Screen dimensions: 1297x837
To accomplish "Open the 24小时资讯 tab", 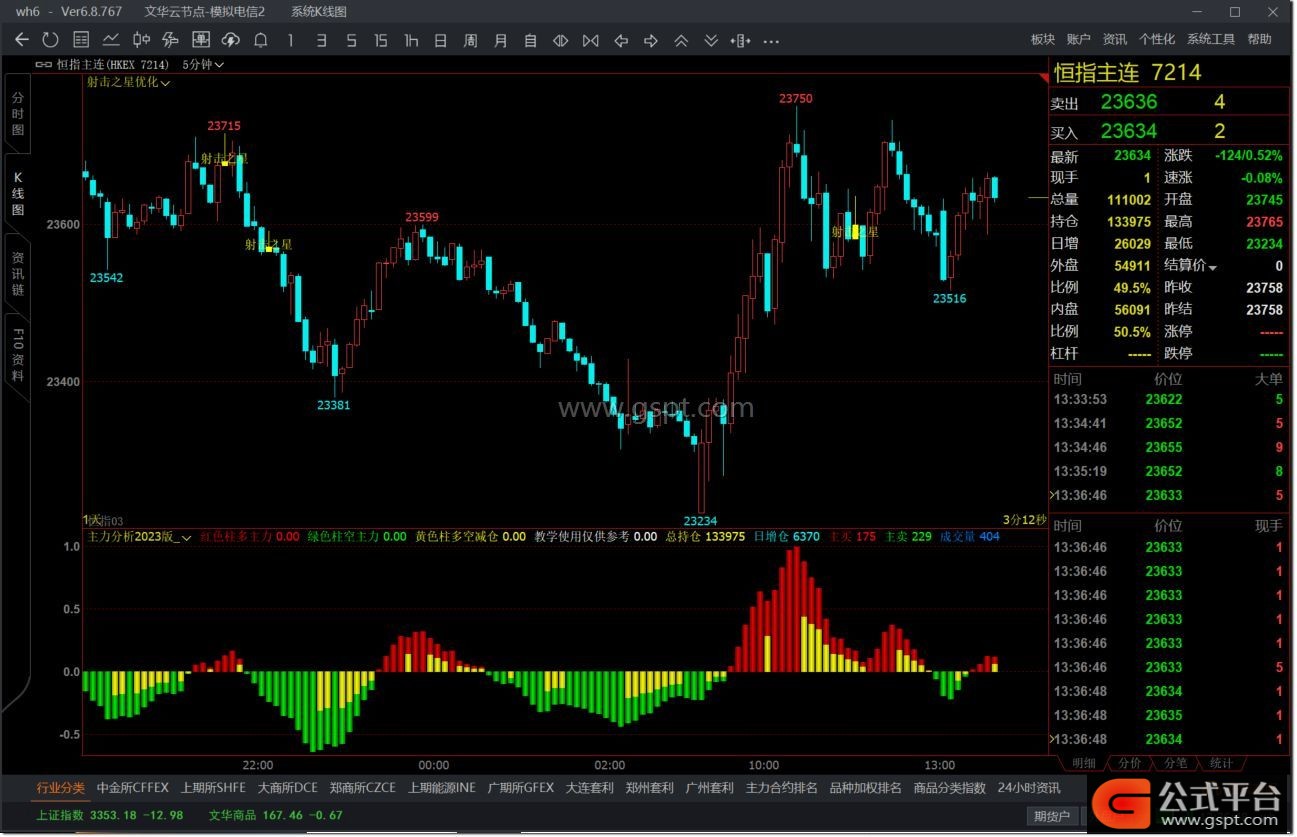I will tap(1029, 788).
